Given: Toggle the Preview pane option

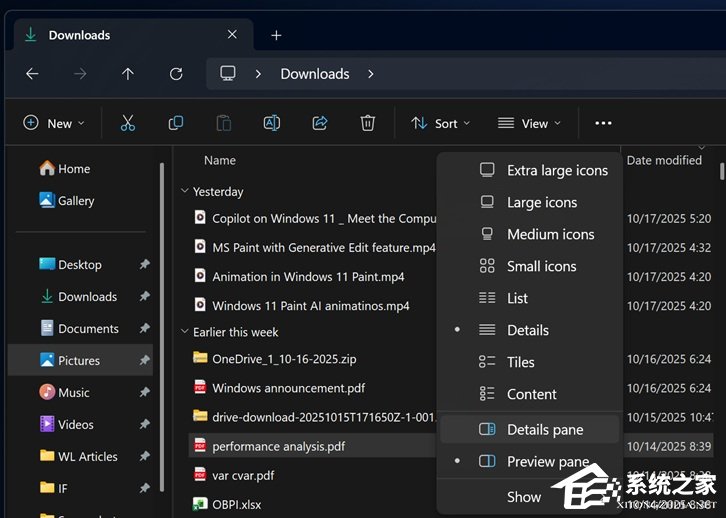Looking at the screenshot, I should [547, 462].
